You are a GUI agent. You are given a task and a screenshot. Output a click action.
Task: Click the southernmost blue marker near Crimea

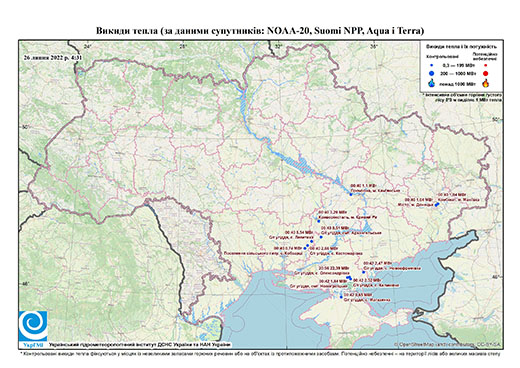point(341,297)
